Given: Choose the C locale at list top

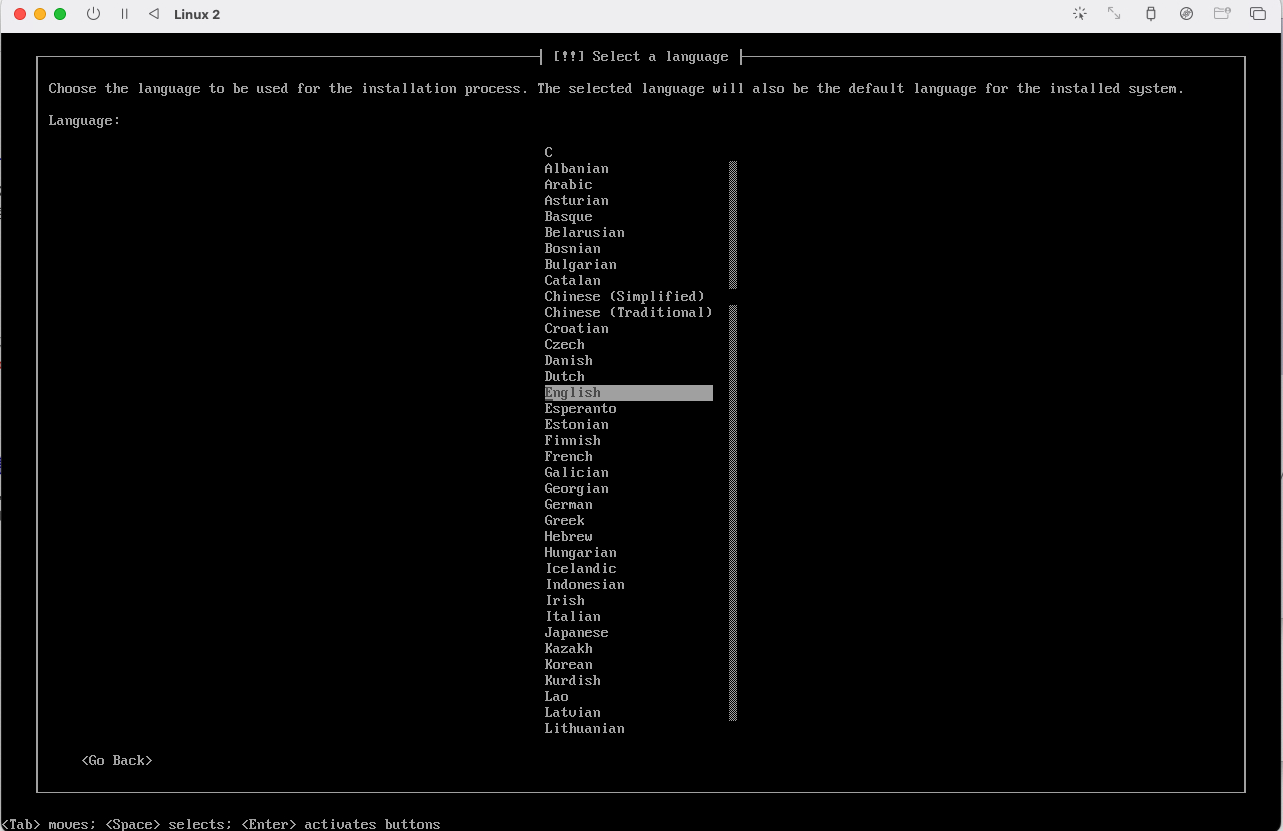Looking at the screenshot, I should (x=549, y=153).
